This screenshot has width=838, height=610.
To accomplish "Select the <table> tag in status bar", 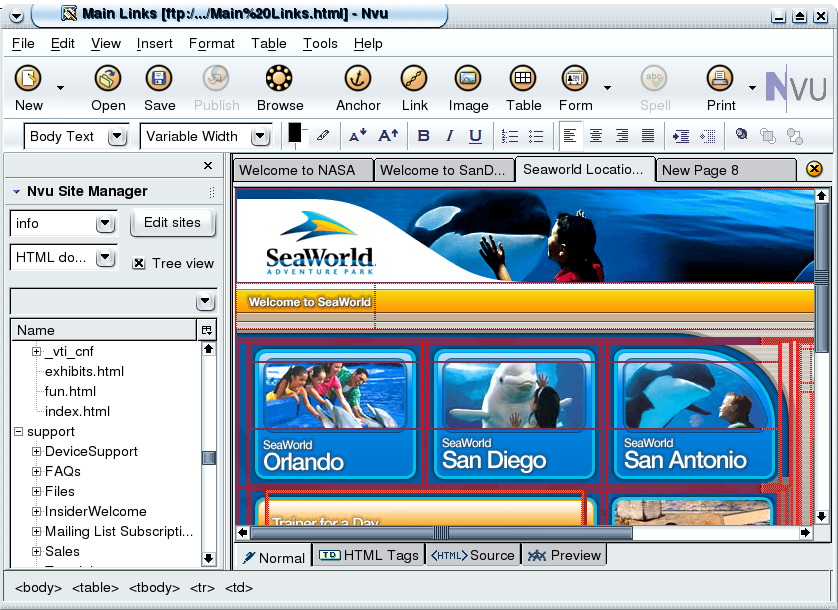I will (x=95, y=588).
